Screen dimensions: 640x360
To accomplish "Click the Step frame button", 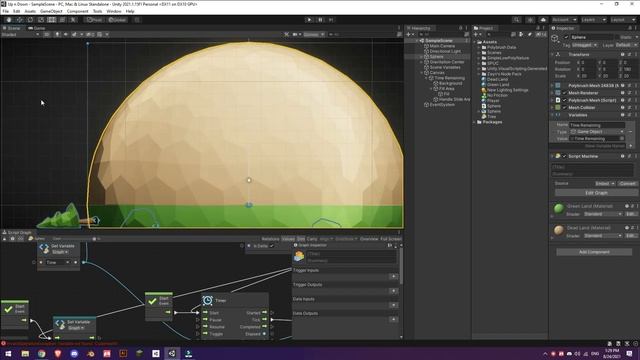I will (331, 20).
